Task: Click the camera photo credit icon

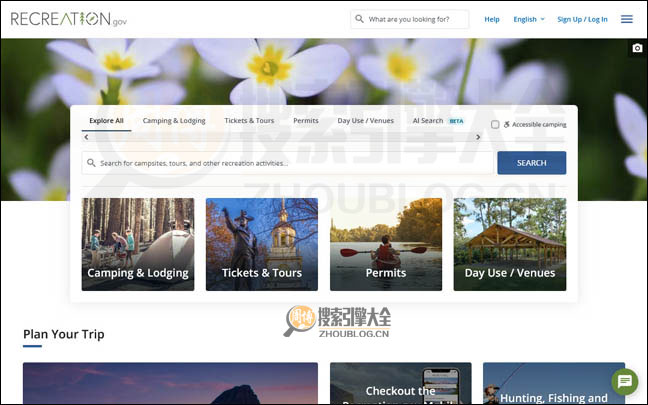Action: click(x=637, y=48)
